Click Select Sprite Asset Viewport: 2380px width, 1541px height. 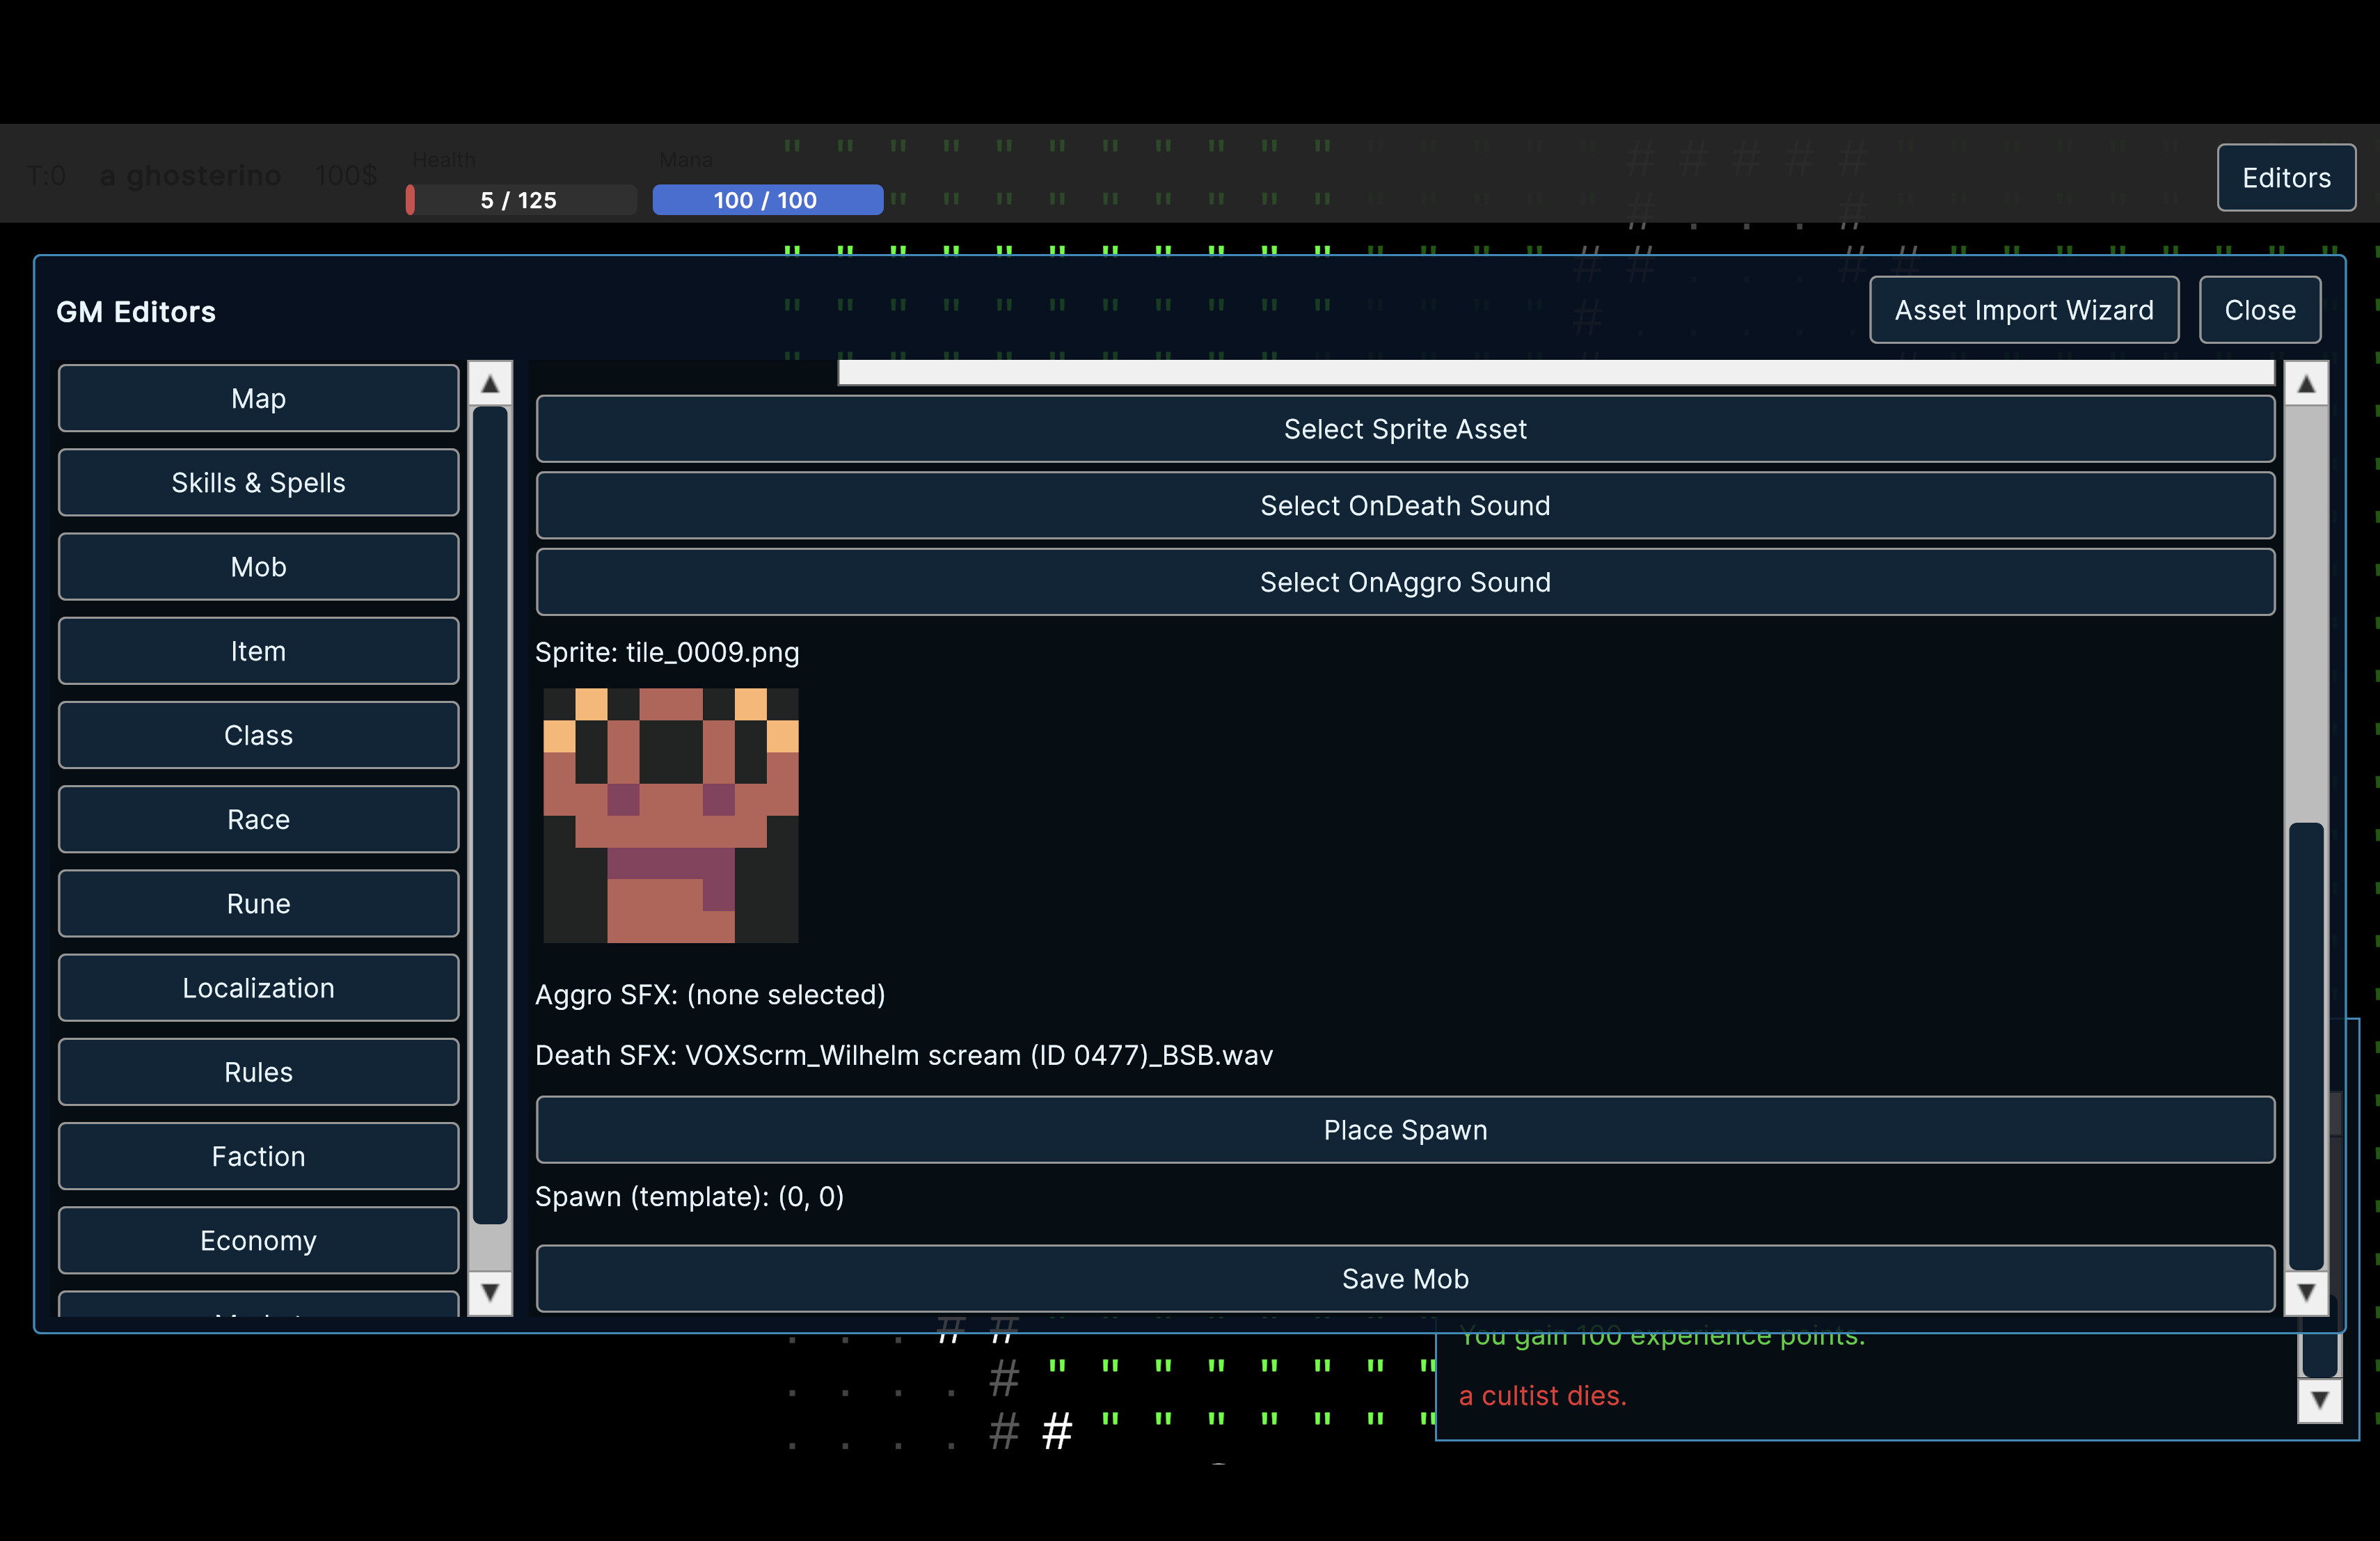coord(1404,429)
